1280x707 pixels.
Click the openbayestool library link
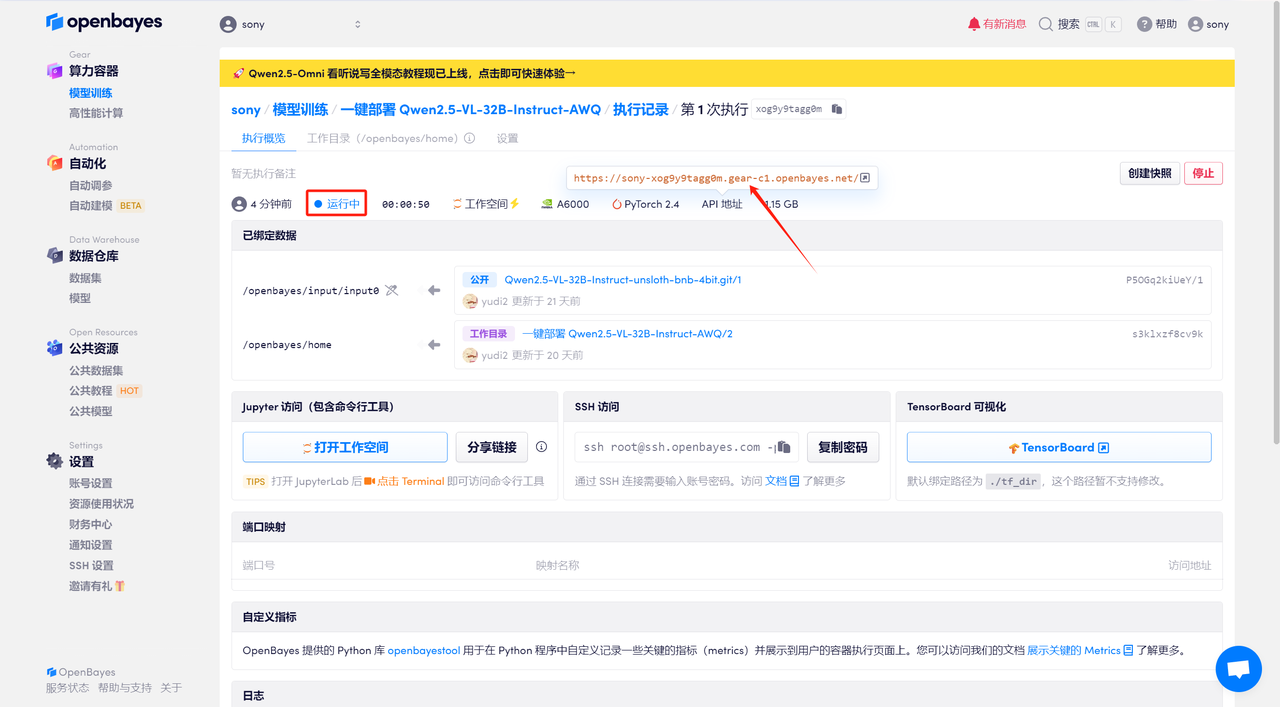[x=424, y=650]
